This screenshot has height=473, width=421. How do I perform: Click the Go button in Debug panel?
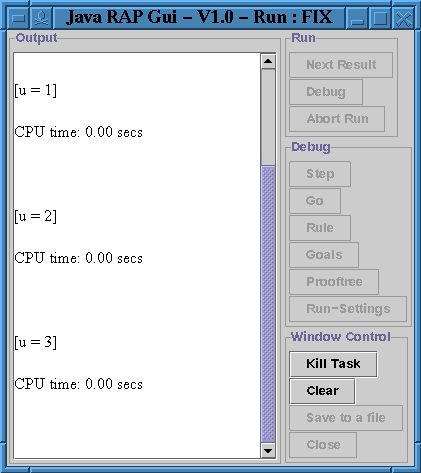(x=315, y=201)
